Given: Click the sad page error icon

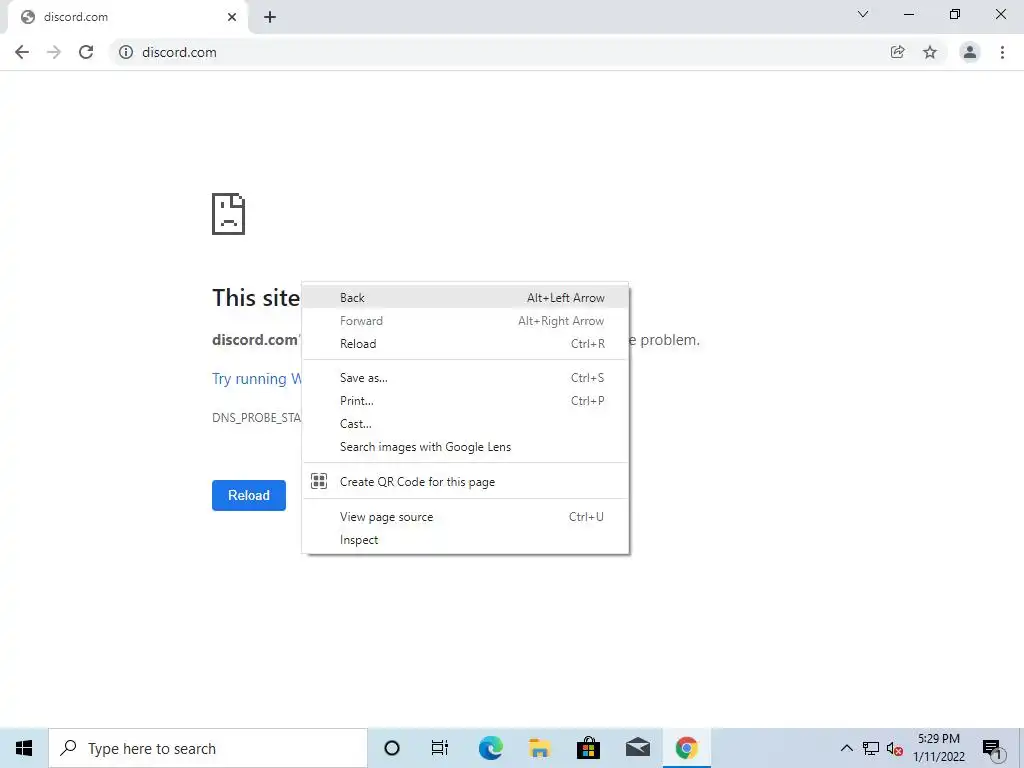Looking at the screenshot, I should click(x=229, y=214).
